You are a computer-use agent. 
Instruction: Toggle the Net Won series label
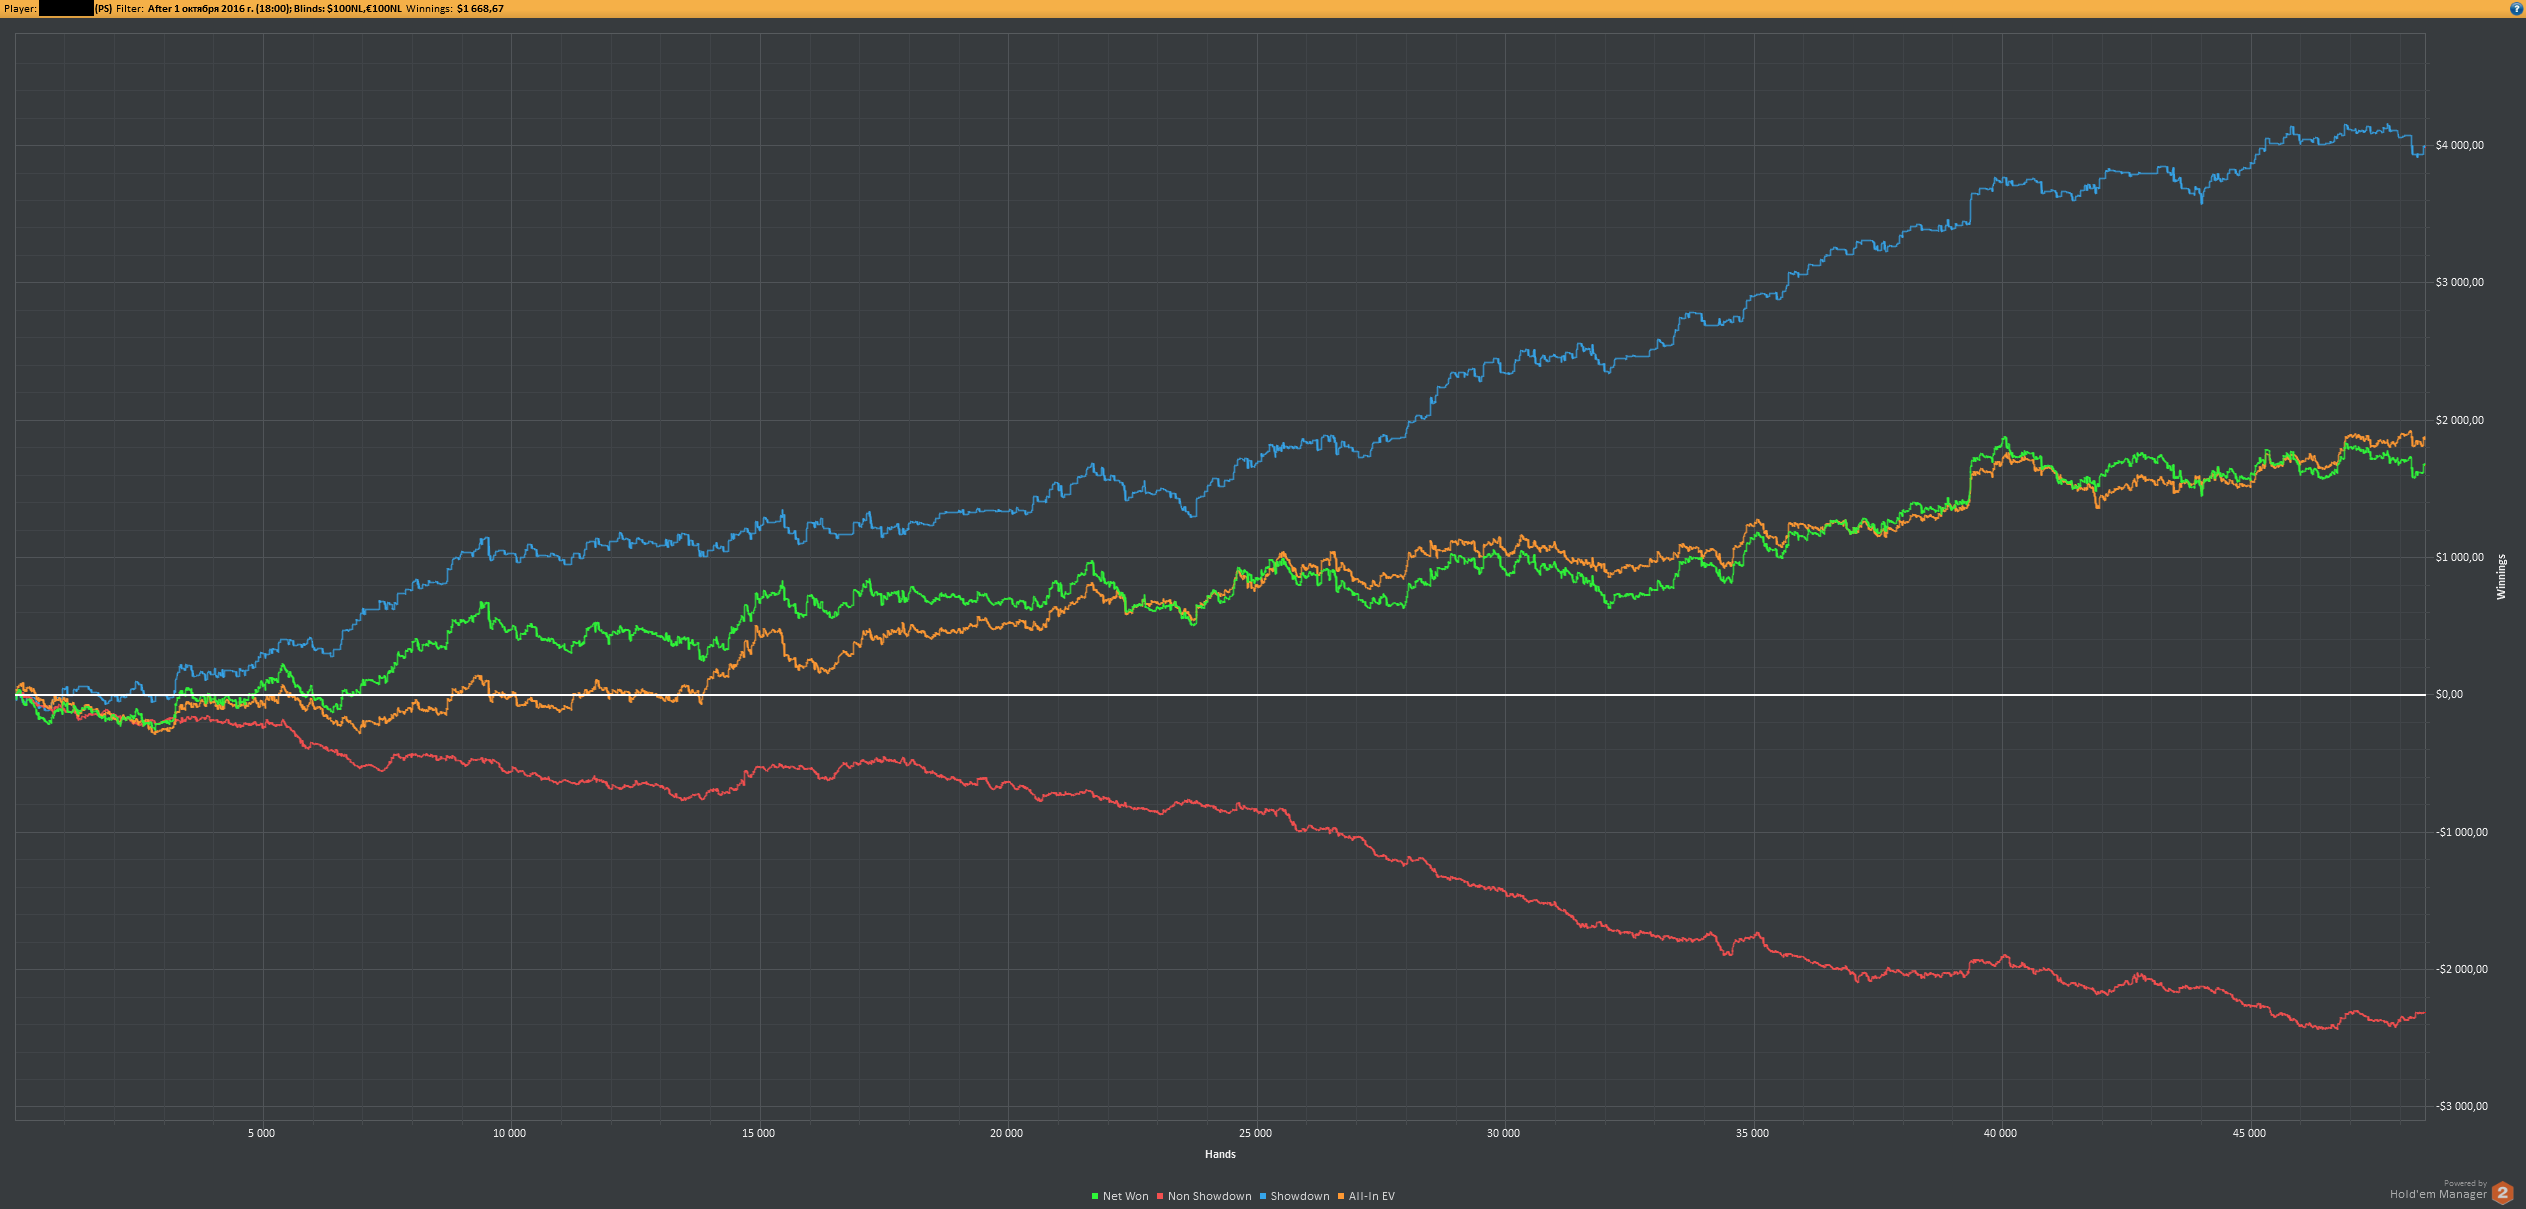pos(1125,1196)
